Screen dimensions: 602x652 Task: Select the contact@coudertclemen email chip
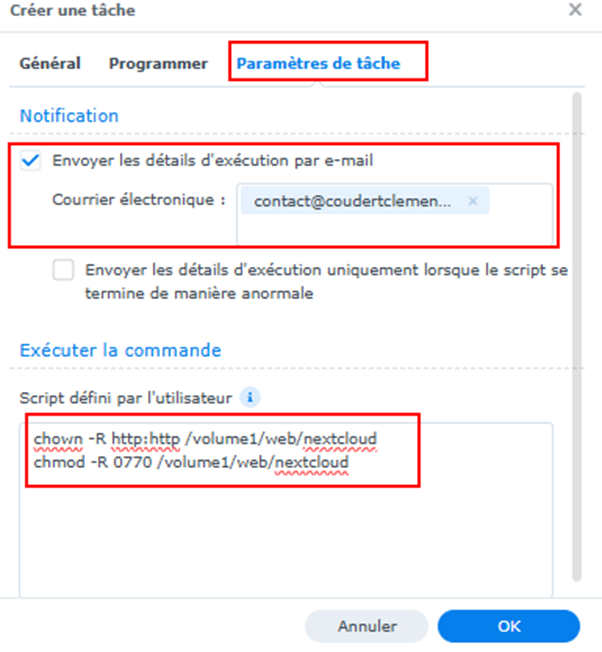point(352,201)
